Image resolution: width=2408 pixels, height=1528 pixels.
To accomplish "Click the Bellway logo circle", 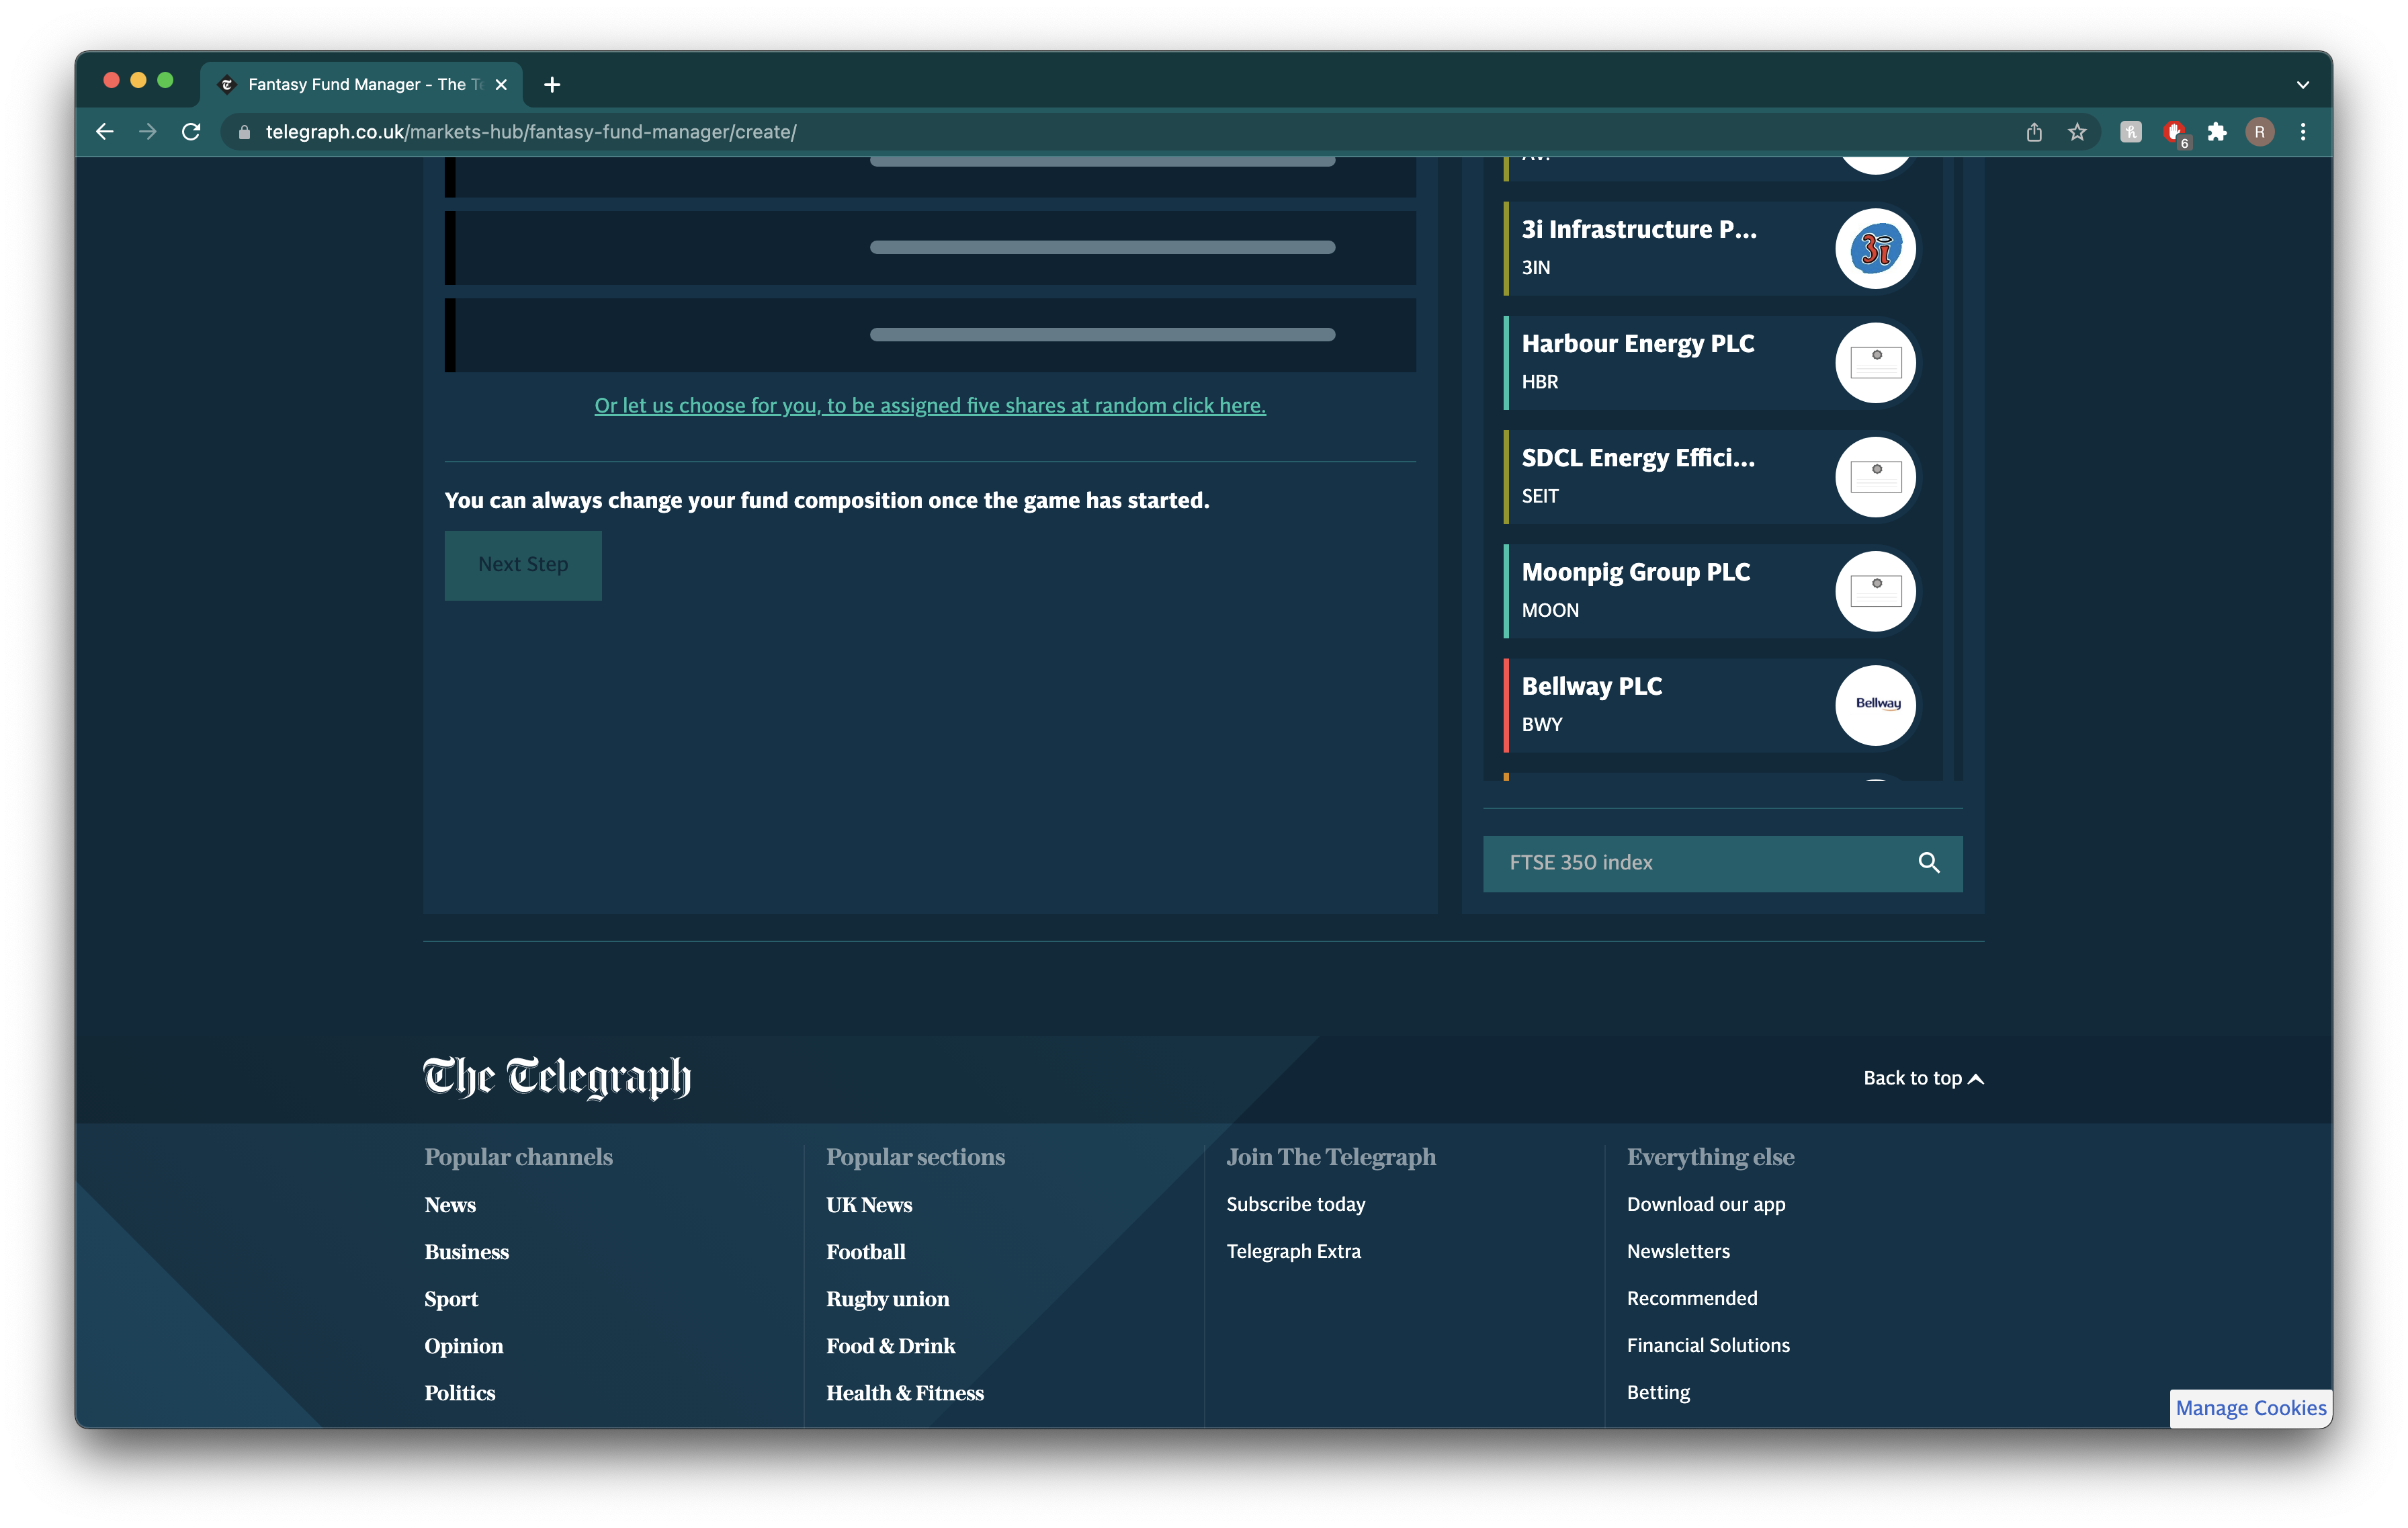I will pos(1875,705).
